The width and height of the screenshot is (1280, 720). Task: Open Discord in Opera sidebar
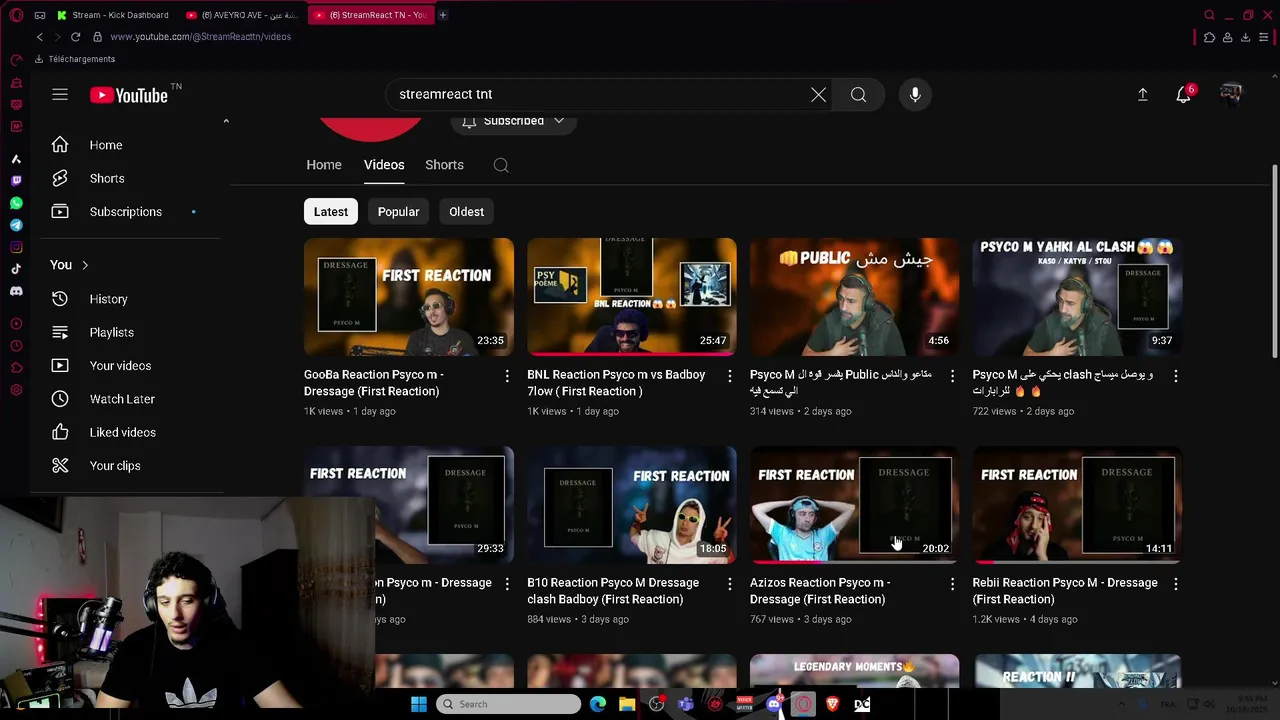pos(16,291)
